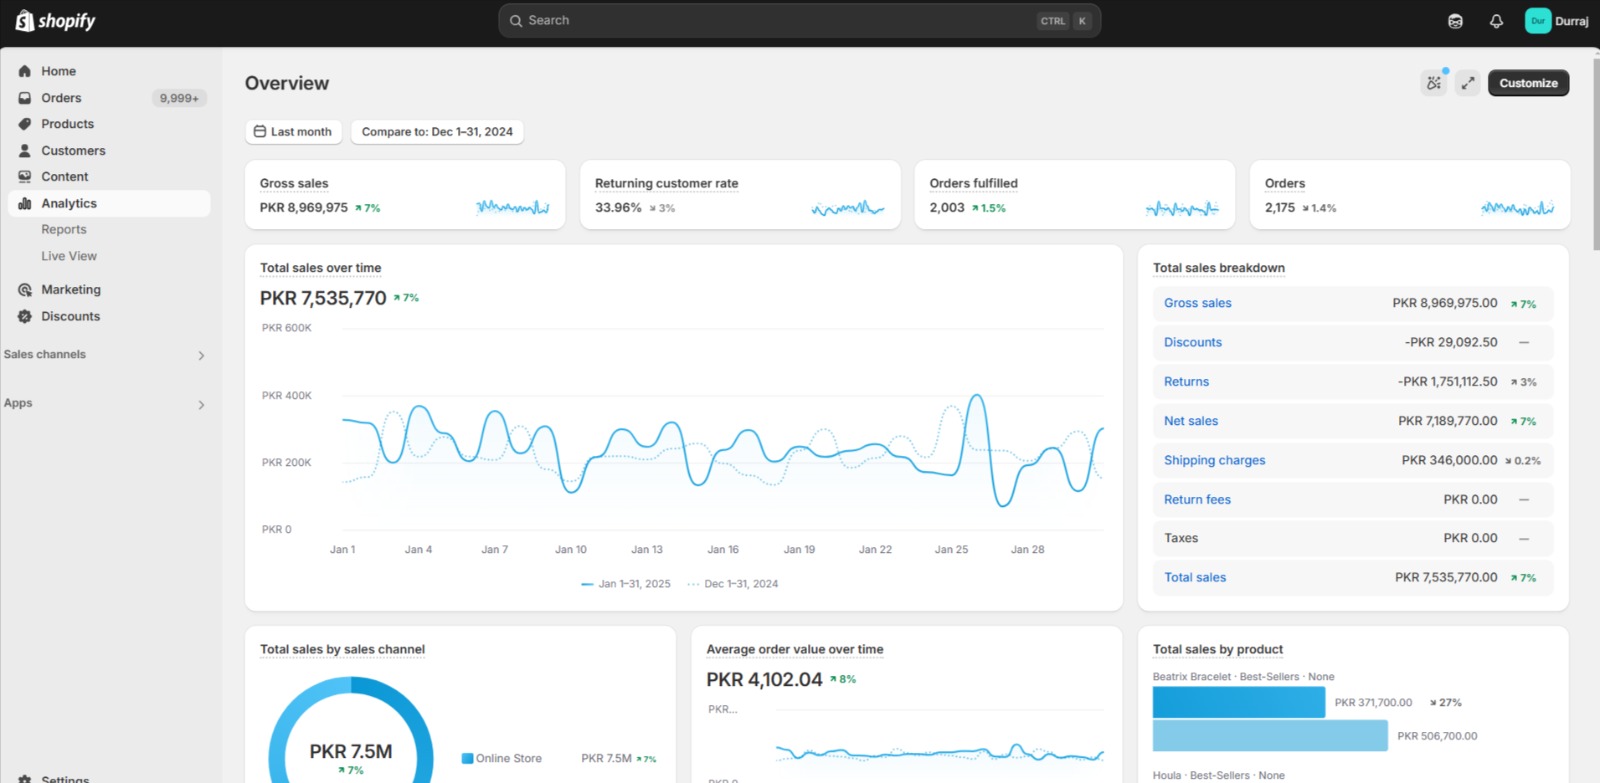Go to Reports under Analytics
The height and width of the screenshot is (783, 1600).
tap(64, 229)
